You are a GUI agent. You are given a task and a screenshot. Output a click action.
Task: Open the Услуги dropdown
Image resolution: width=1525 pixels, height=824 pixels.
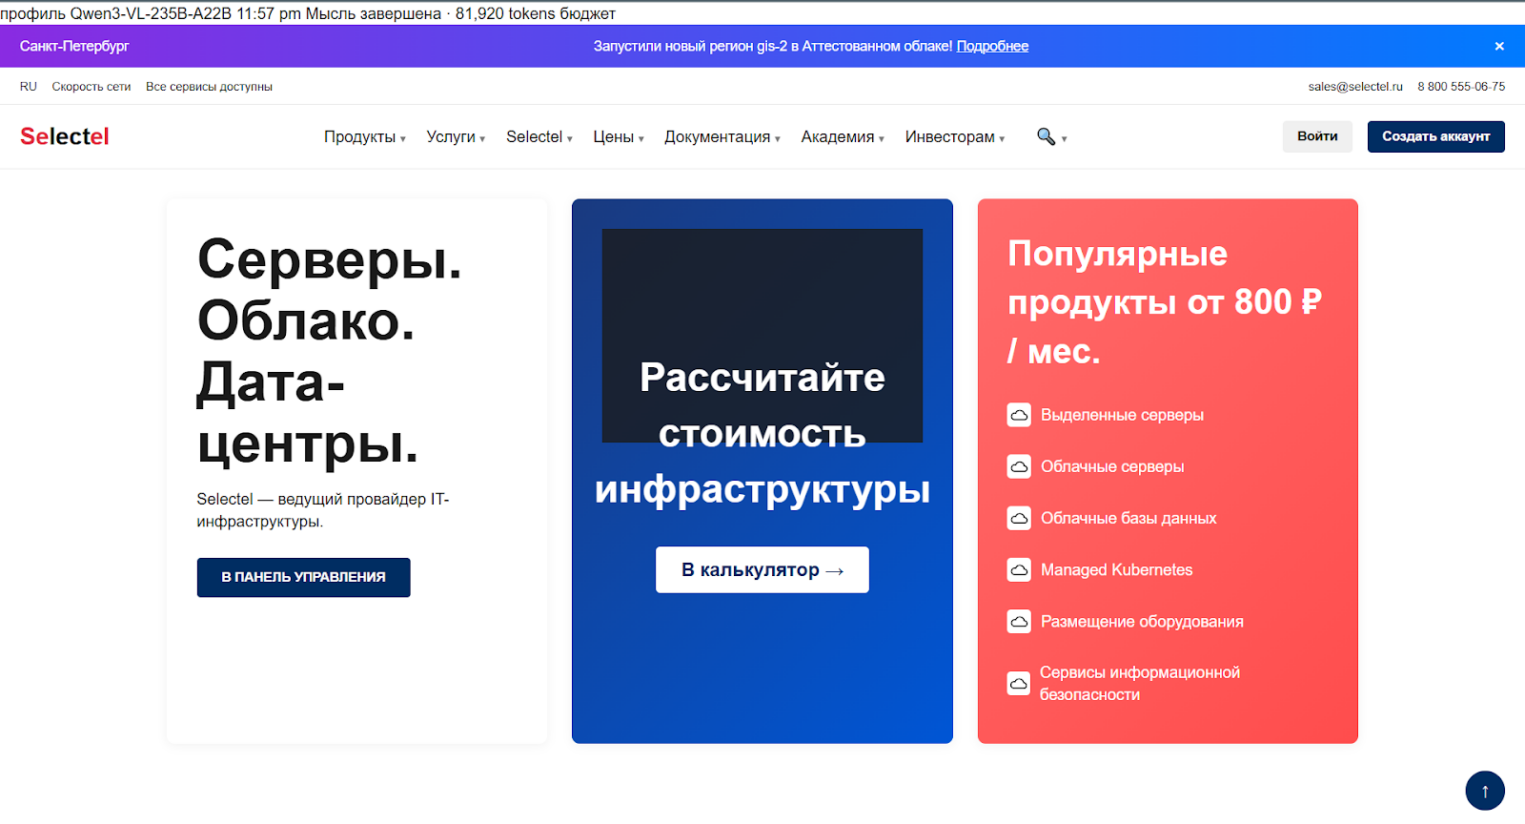[x=453, y=136]
